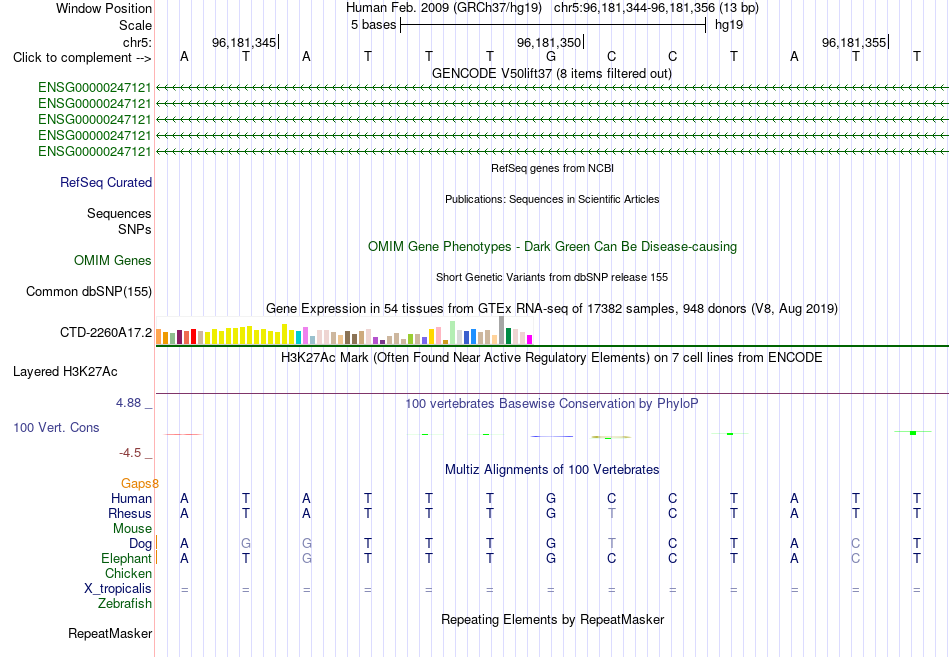Image resolution: width=950 pixels, height=657 pixels.
Task: Click the Dog species label
Action: click(x=140, y=543)
